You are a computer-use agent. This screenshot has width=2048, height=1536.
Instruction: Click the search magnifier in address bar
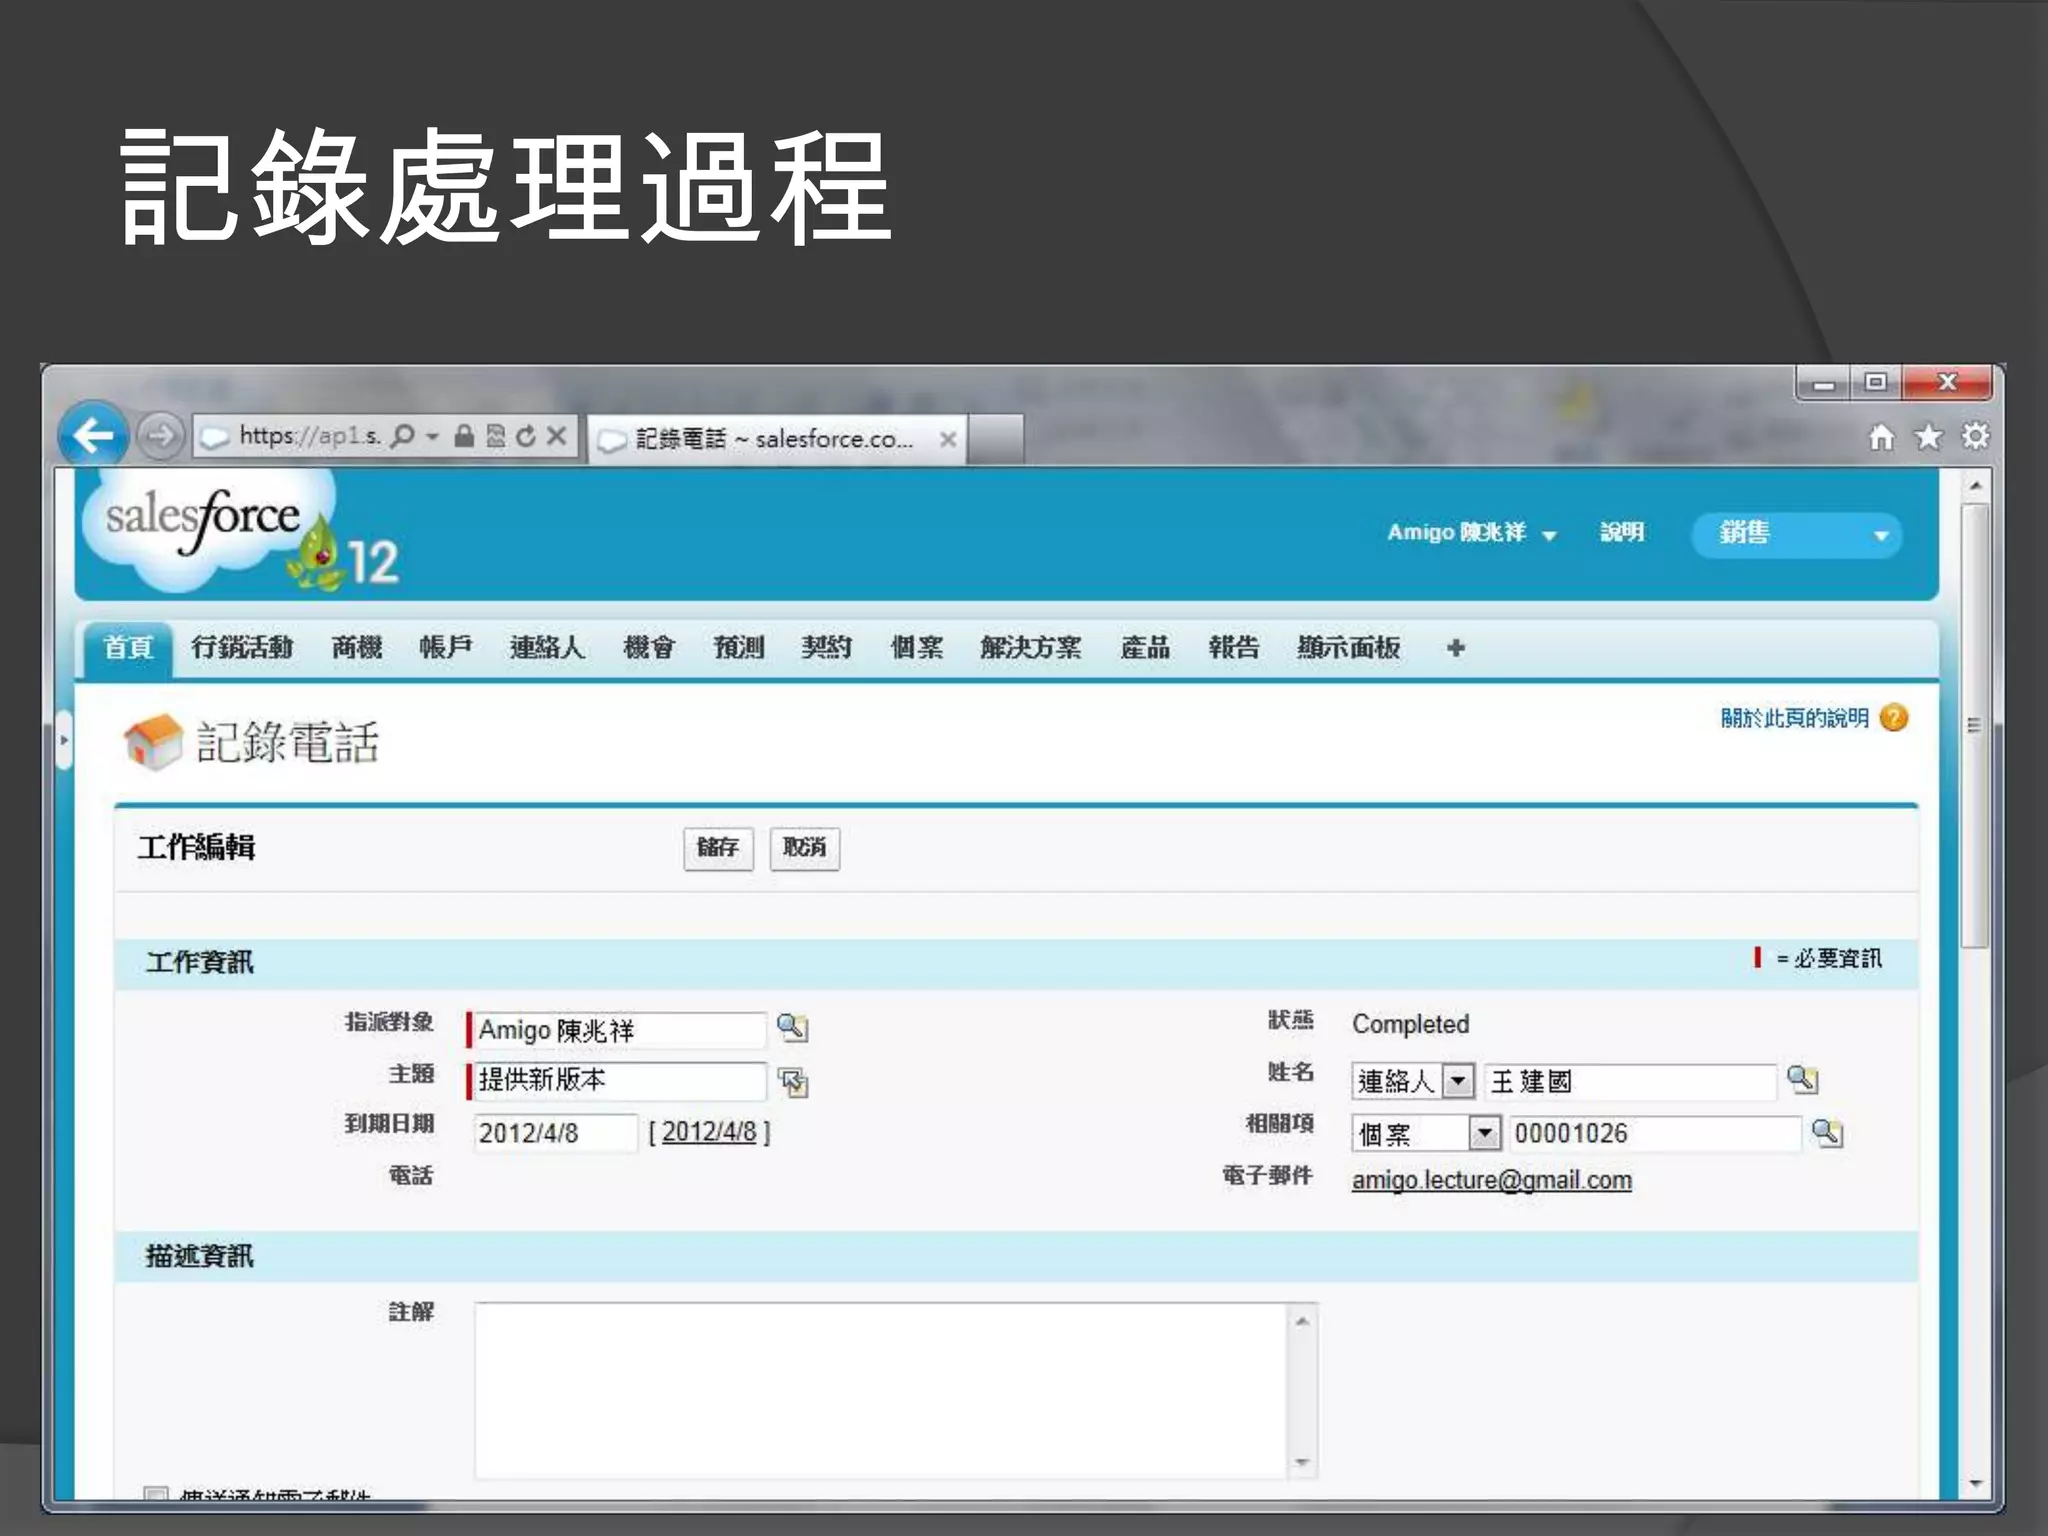(402, 436)
